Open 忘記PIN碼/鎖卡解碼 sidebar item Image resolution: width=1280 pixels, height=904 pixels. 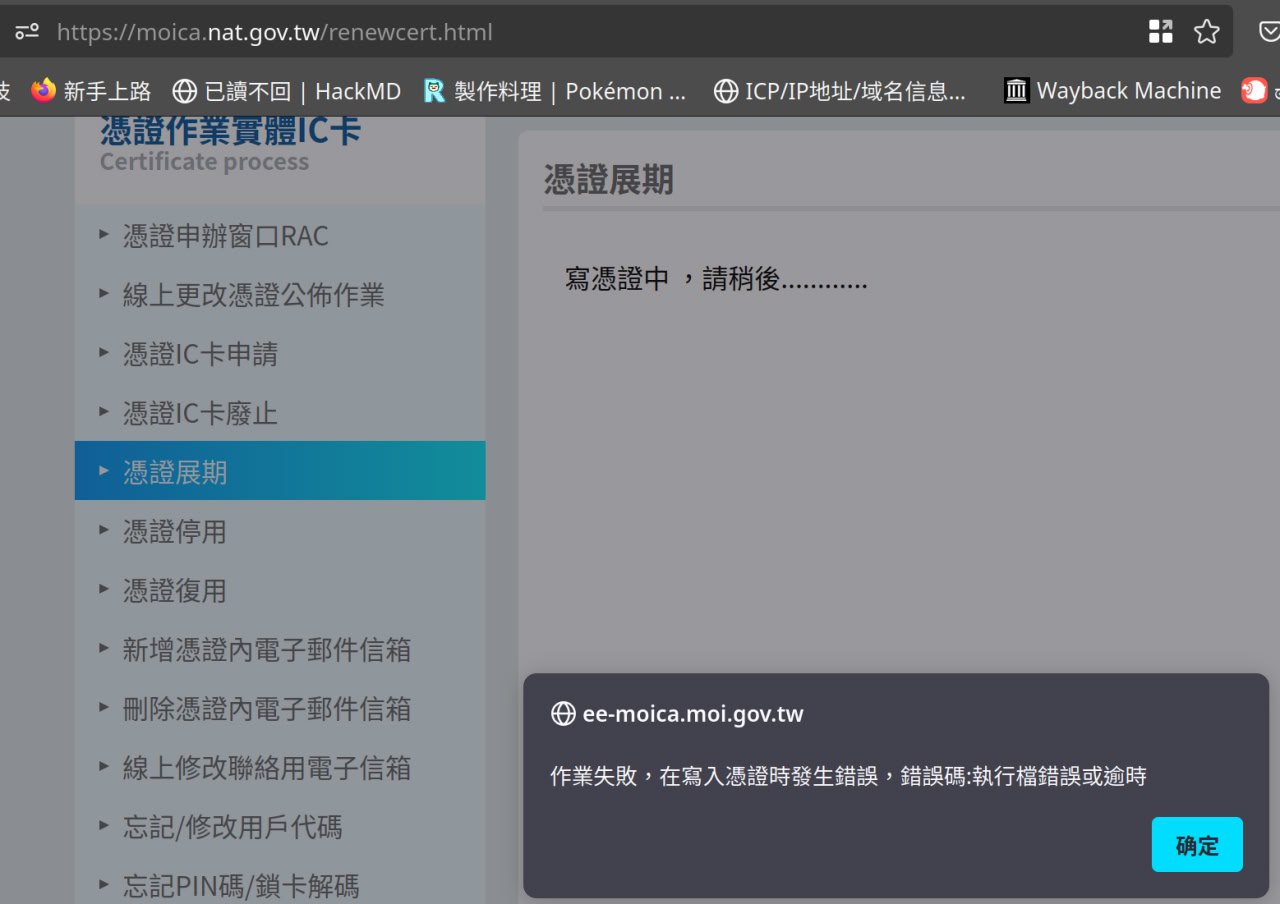click(240, 886)
